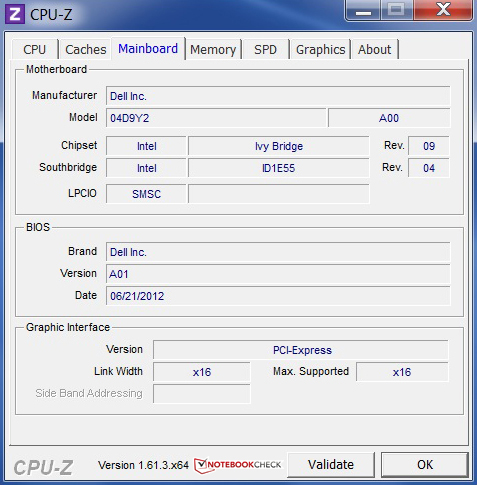Click the chipset Rev. field 09
Screen dimensions: 477x485
coord(429,146)
